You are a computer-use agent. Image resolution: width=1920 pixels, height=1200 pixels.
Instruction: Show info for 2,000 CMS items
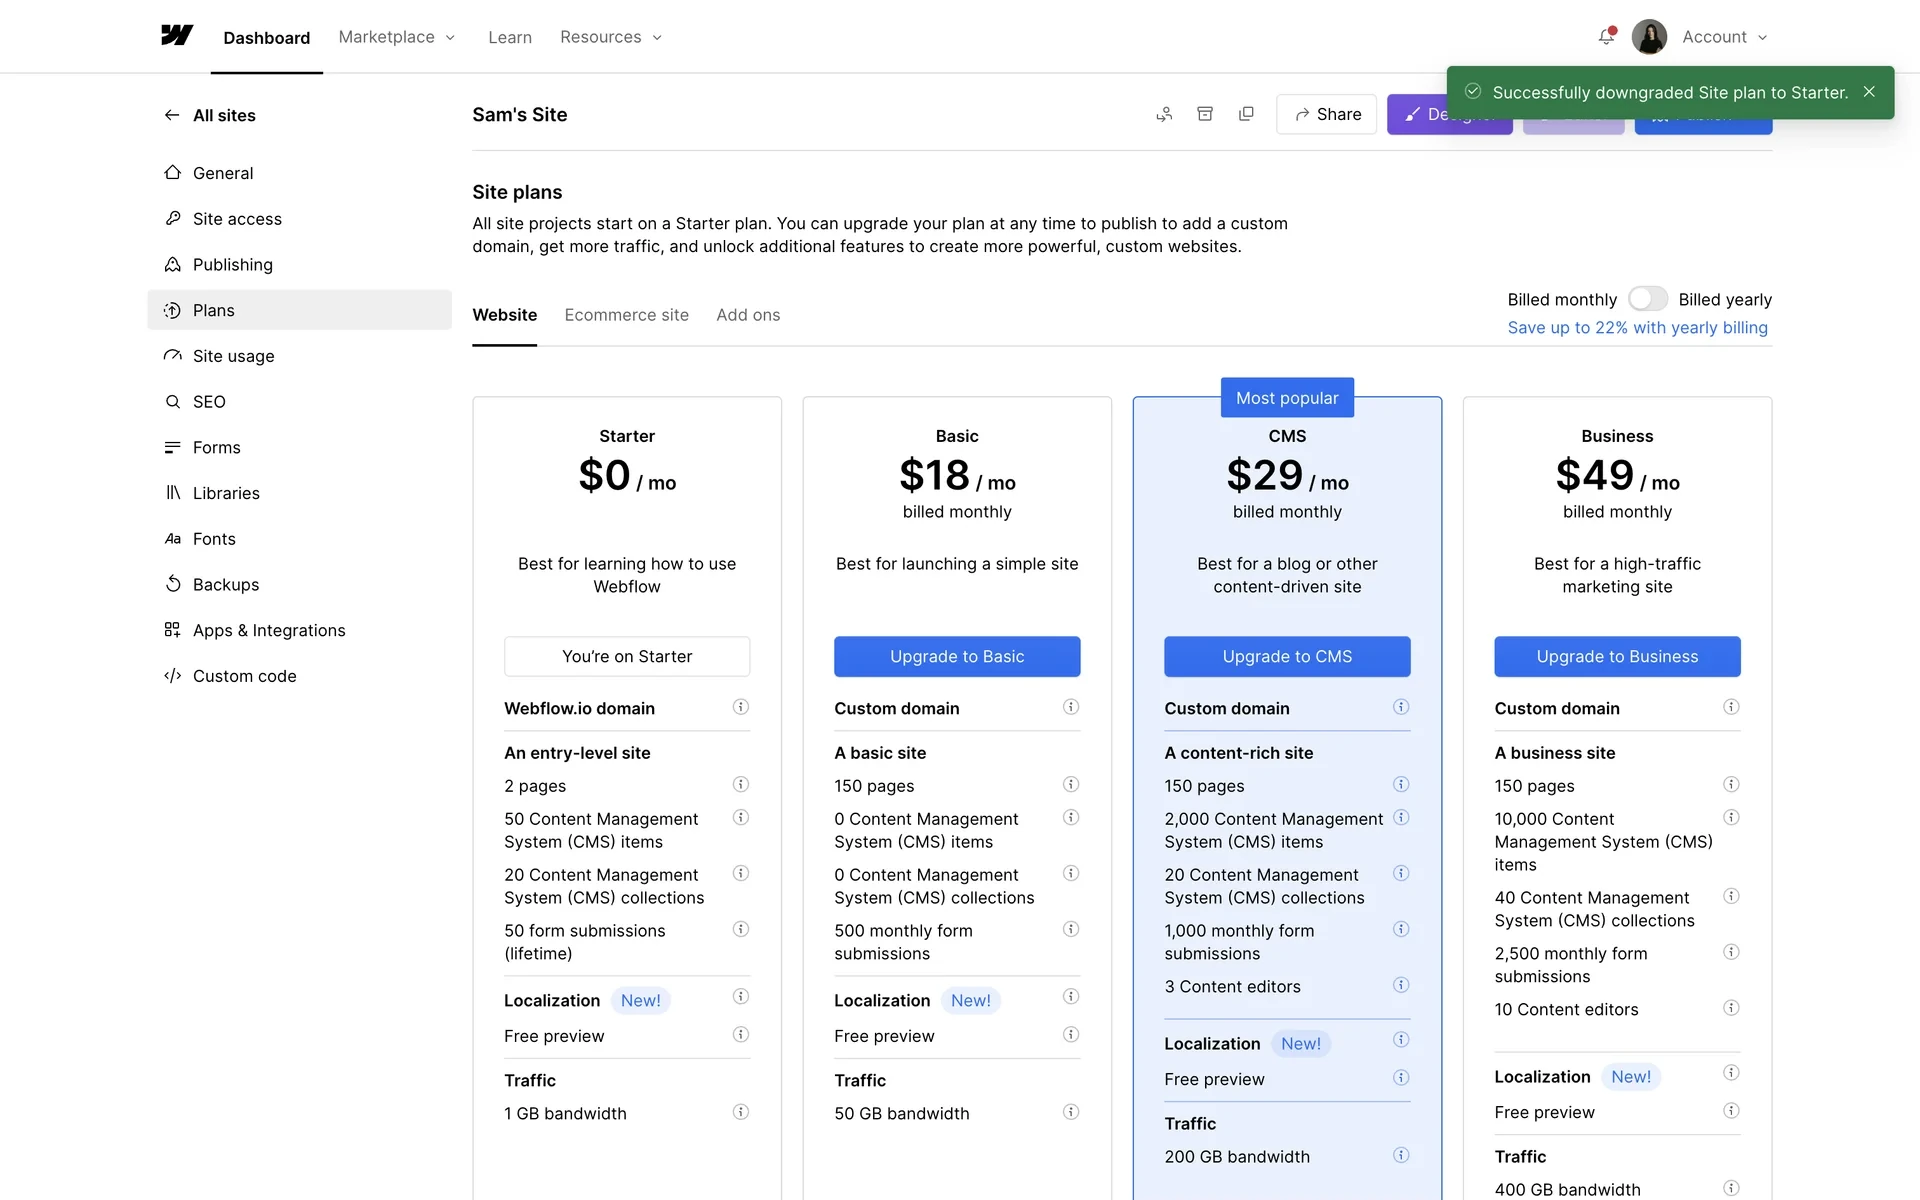1401,817
